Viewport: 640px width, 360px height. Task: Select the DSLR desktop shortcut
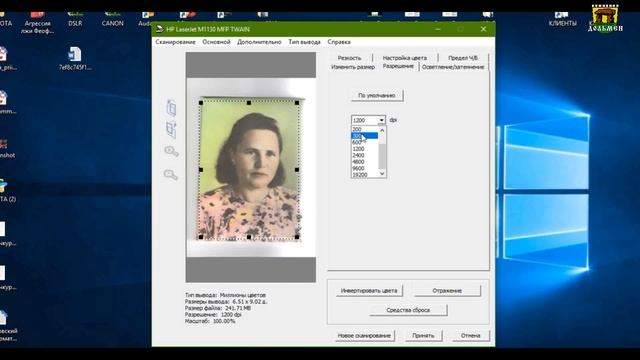(x=75, y=19)
